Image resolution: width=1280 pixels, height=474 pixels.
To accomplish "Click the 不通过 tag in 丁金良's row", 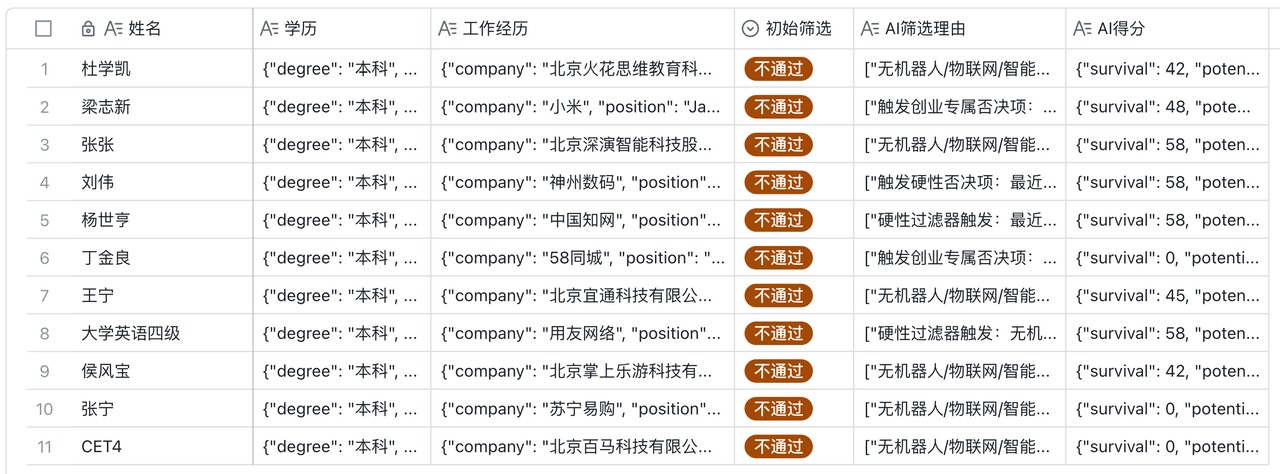I will (778, 258).
